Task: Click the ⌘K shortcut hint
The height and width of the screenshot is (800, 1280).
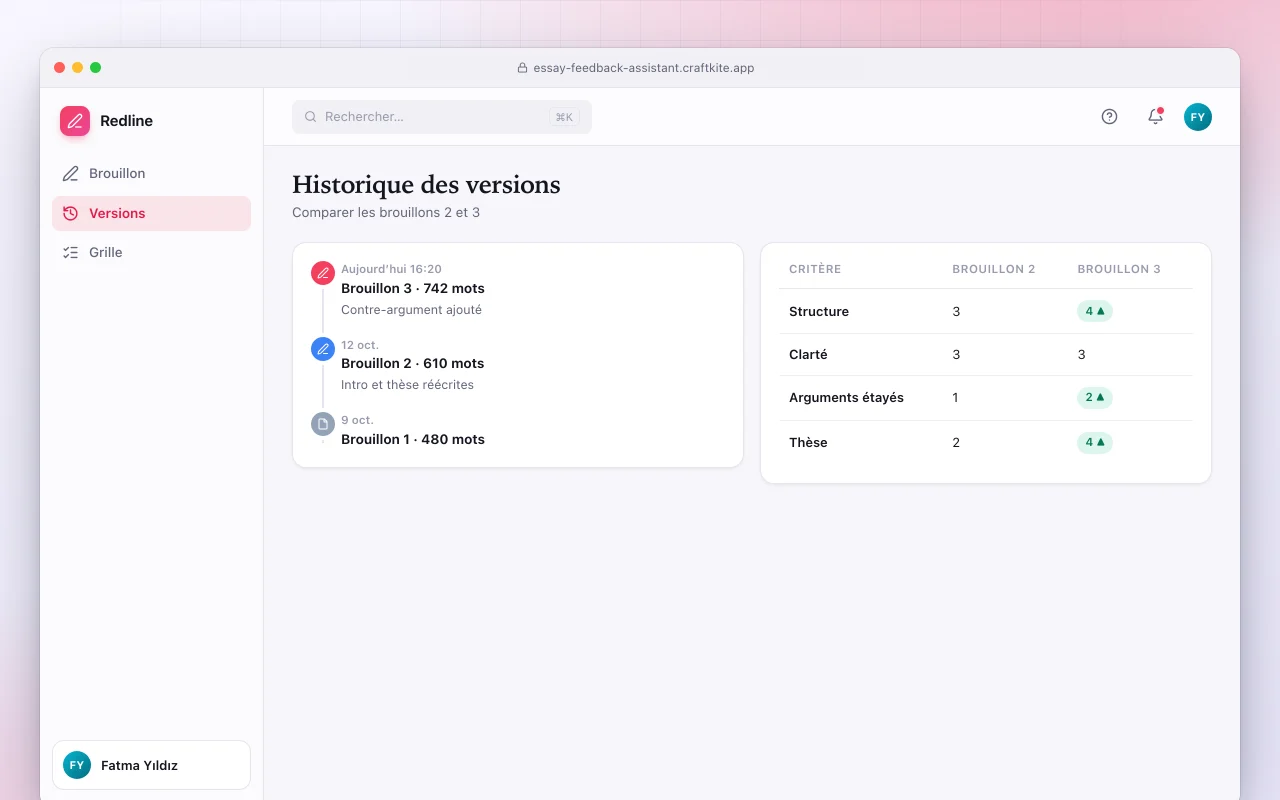Action: click(564, 117)
